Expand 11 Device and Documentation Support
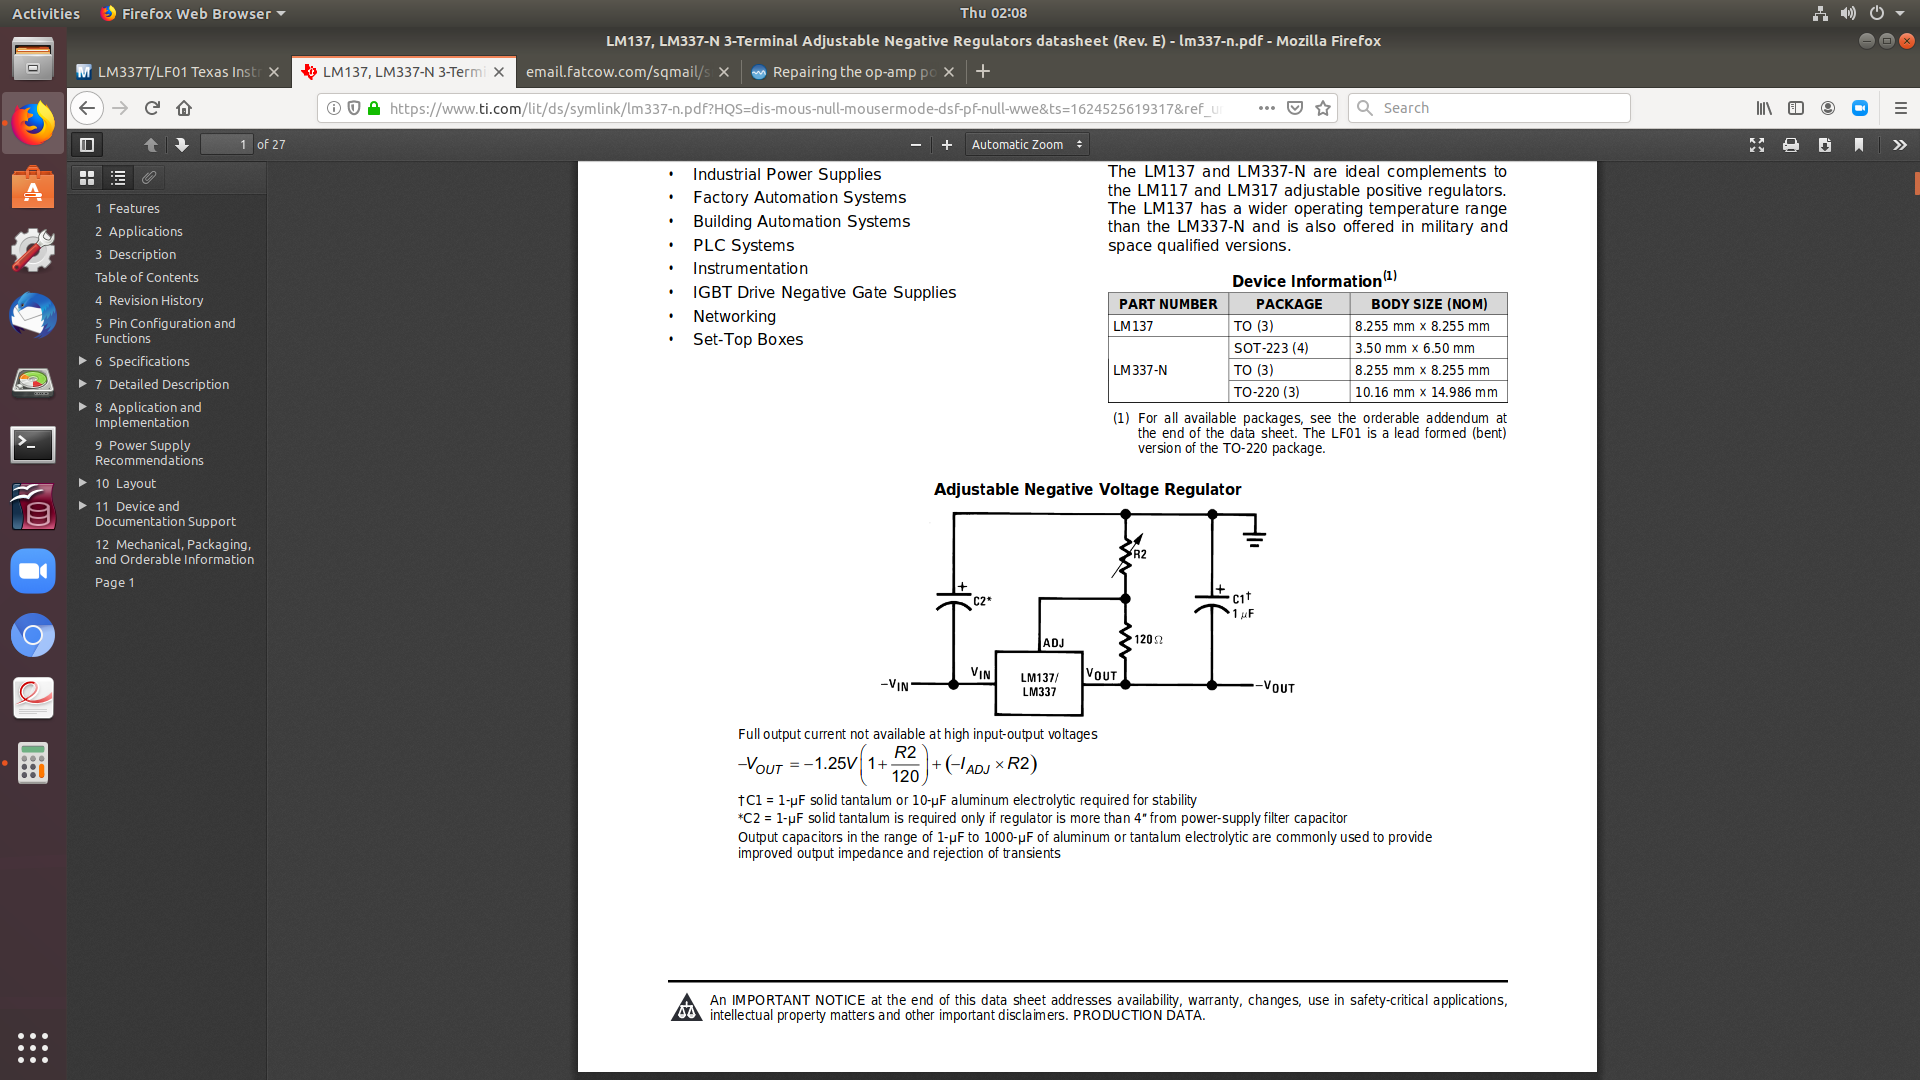This screenshot has height=1080, width=1920. pos(83,506)
